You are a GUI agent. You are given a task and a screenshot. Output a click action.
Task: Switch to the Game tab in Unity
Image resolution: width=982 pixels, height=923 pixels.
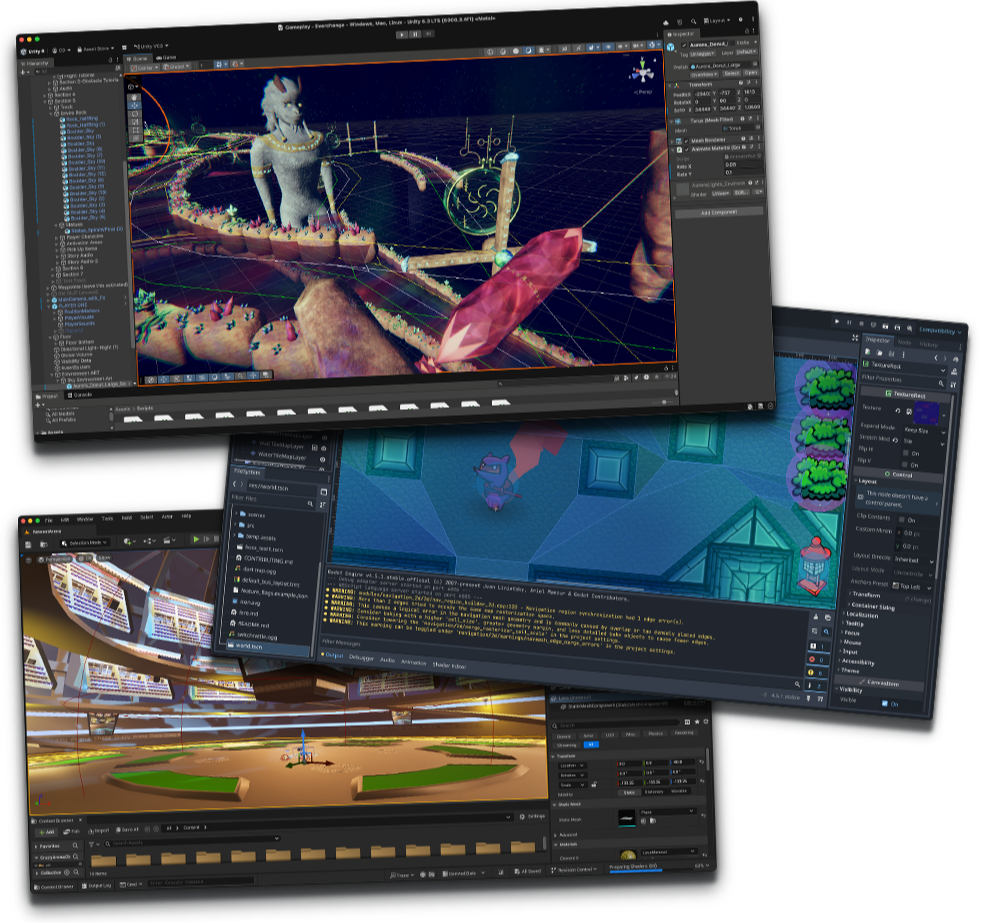(x=166, y=58)
